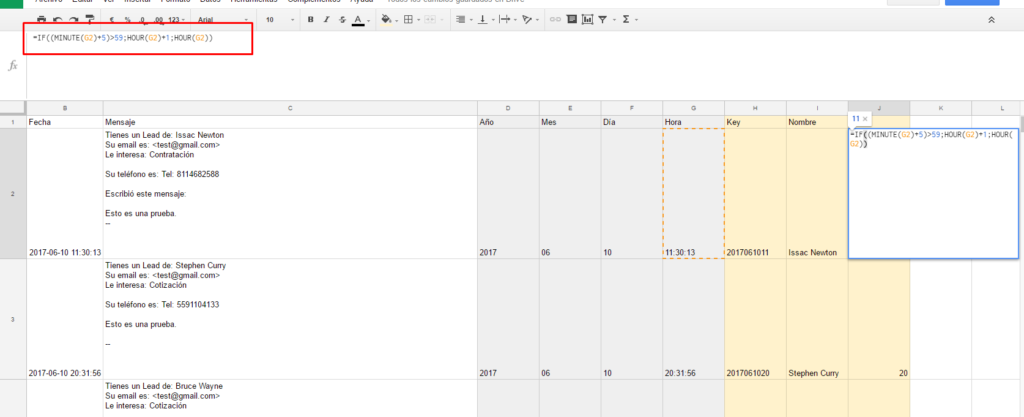Select the Bruce Wayne lead message cell
Image resolution: width=1024 pixels, height=417 pixels.
pos(290,398)
